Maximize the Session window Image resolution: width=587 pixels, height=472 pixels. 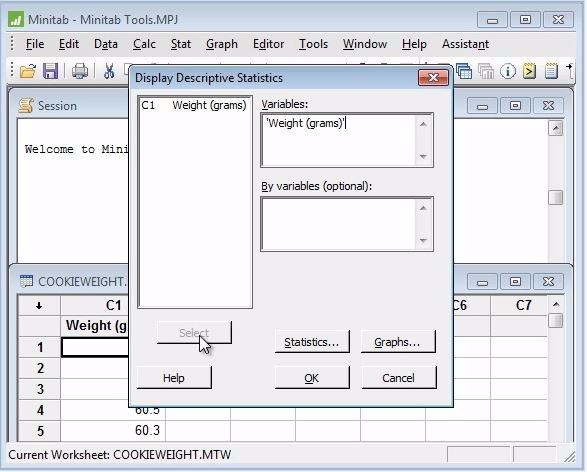(x=515, y=106)
